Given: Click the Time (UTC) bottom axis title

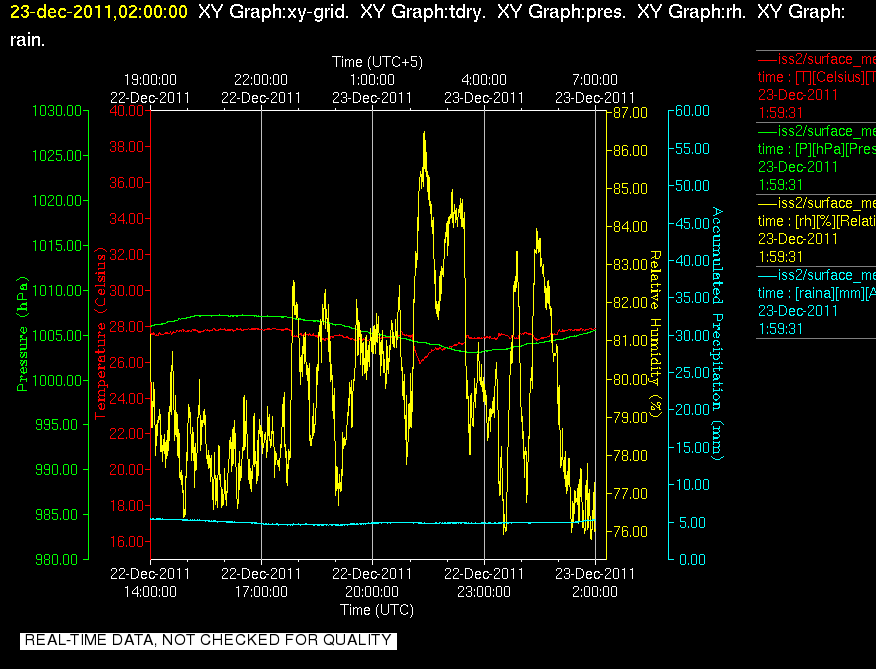Looking at the screenshot, I should pyautogui.click(x=377, y=610).
